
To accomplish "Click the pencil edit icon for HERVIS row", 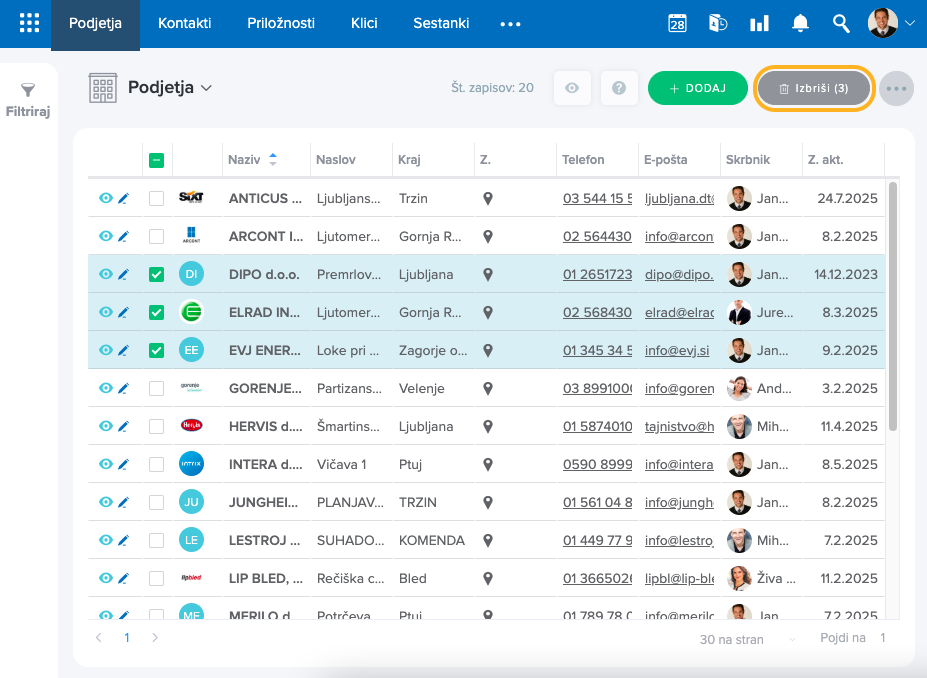I will (x=124, y=426).
